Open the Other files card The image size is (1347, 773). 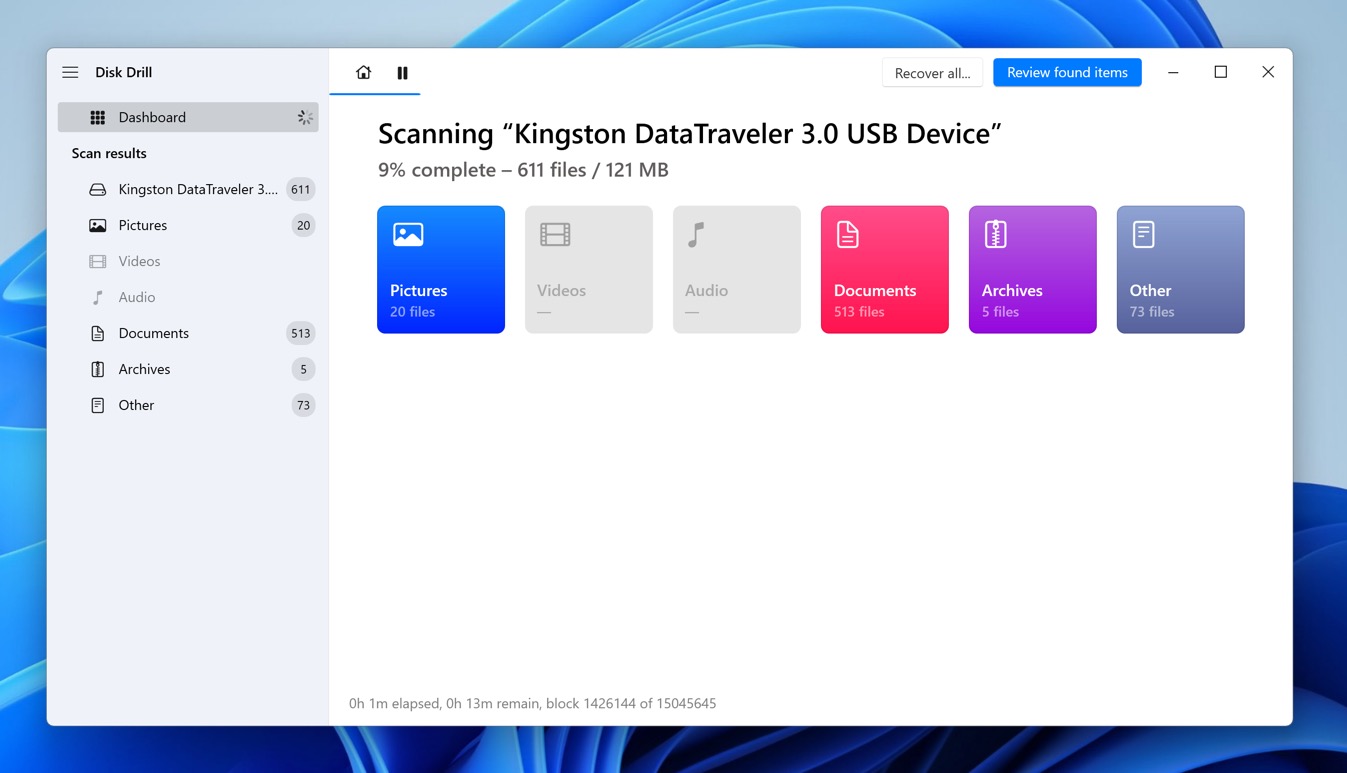pos(1181,269)
